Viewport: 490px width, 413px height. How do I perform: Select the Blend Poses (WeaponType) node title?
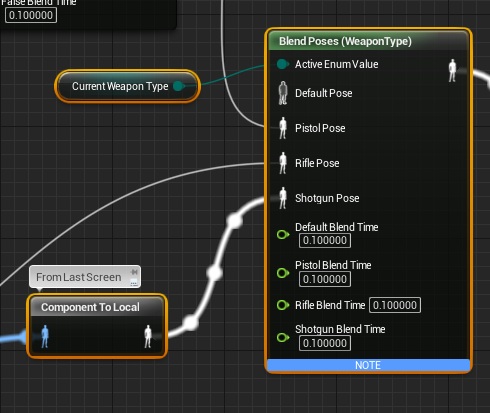[x=345, y=41]
